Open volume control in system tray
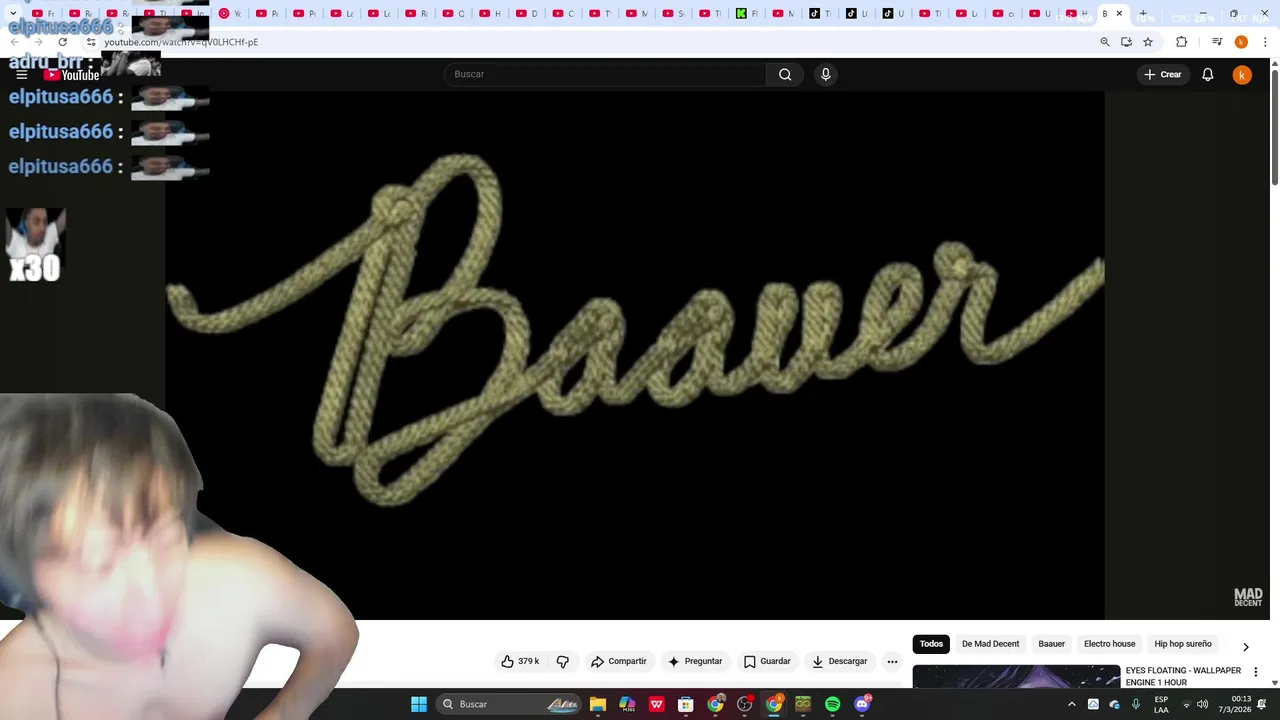The image size is (1280, 720). 1203,704
